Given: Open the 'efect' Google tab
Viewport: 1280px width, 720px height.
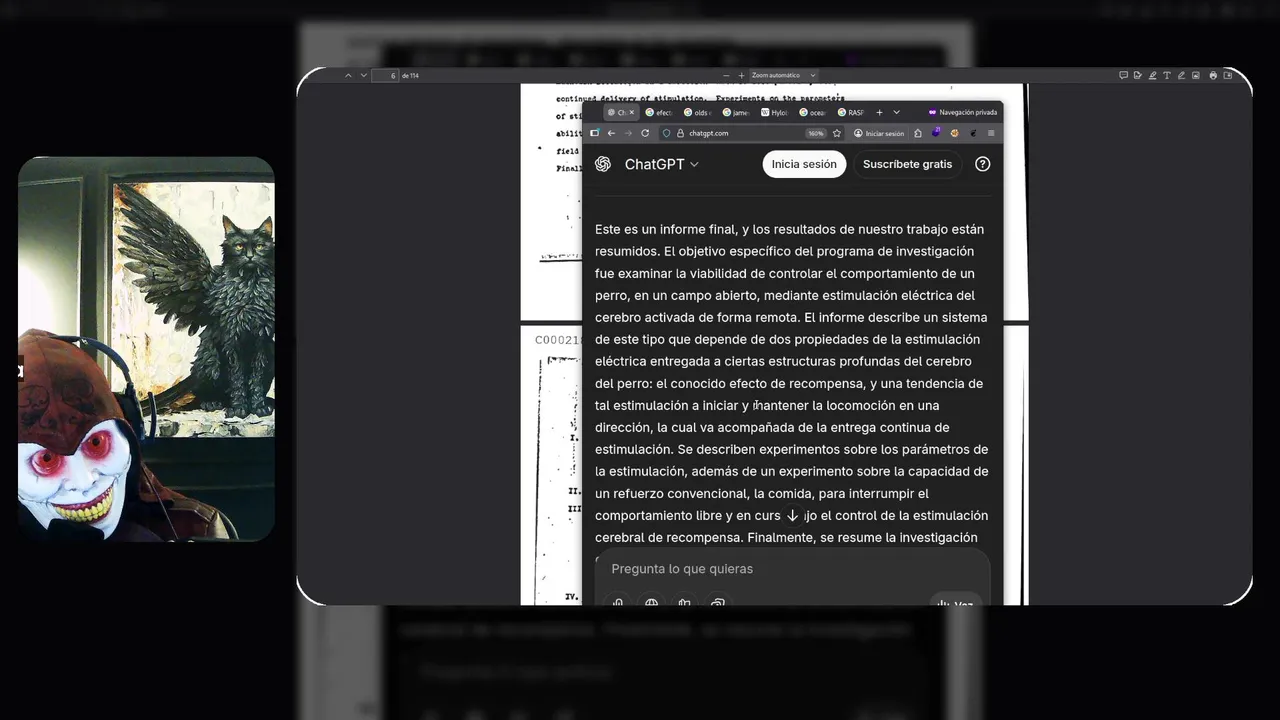Looking at the screenshot, I should point(659,113).
